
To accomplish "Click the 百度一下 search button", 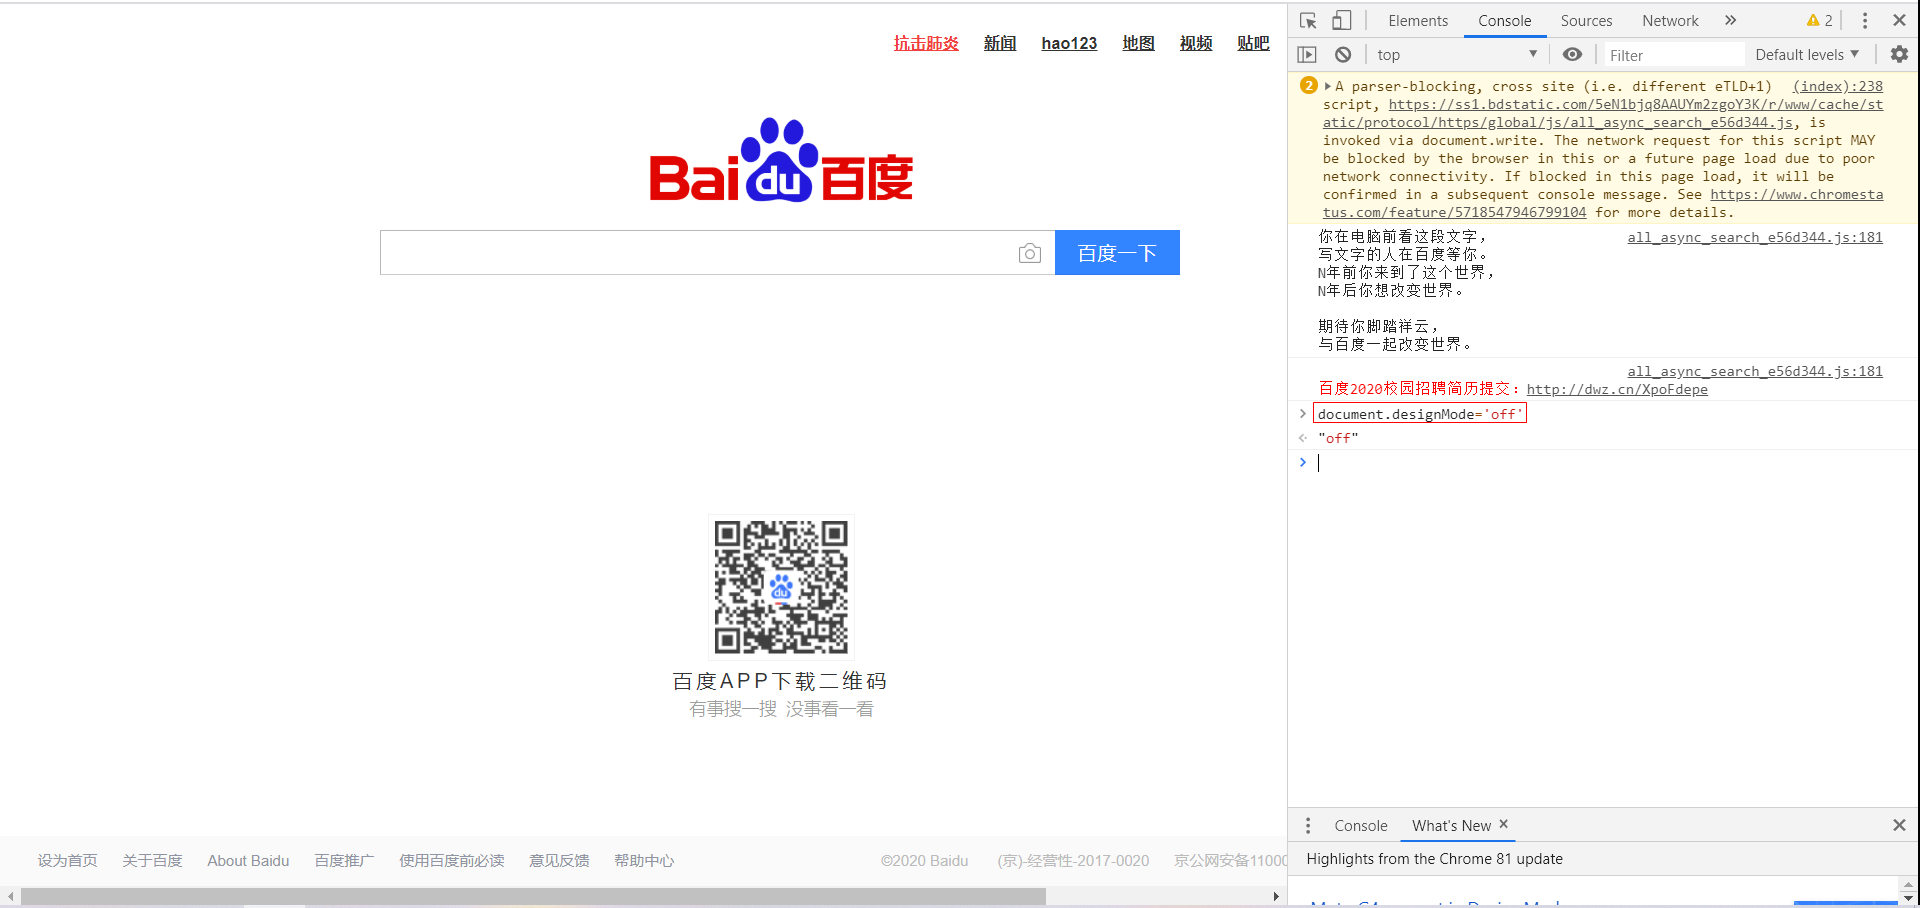I will point(1116,253).
